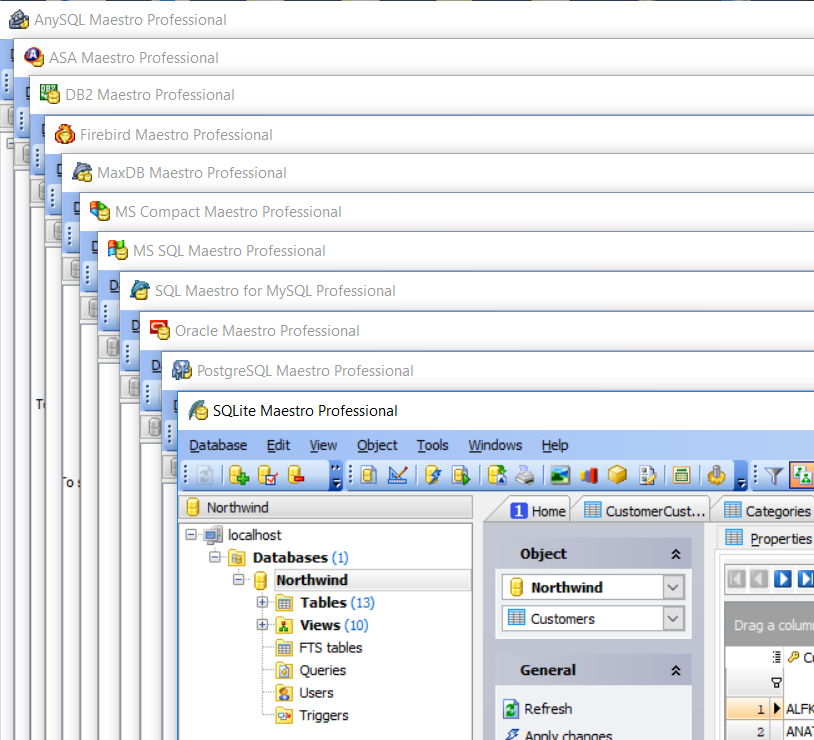Select Users in database tree

(x=316, y=693)
